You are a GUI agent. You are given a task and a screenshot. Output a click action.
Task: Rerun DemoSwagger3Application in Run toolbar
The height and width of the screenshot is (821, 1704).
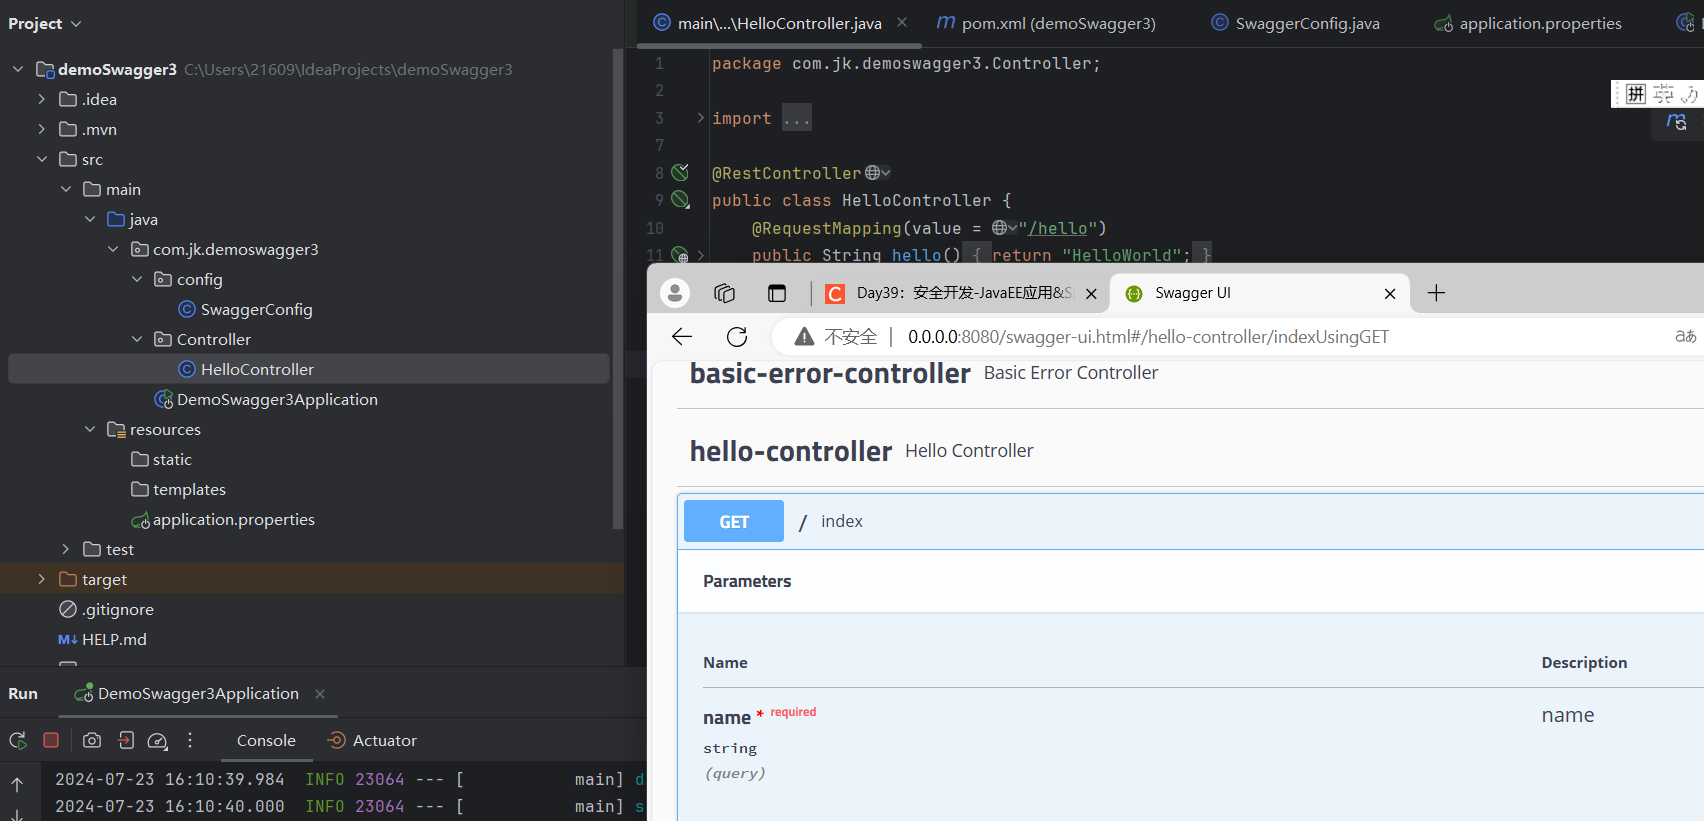coord(18,741)
